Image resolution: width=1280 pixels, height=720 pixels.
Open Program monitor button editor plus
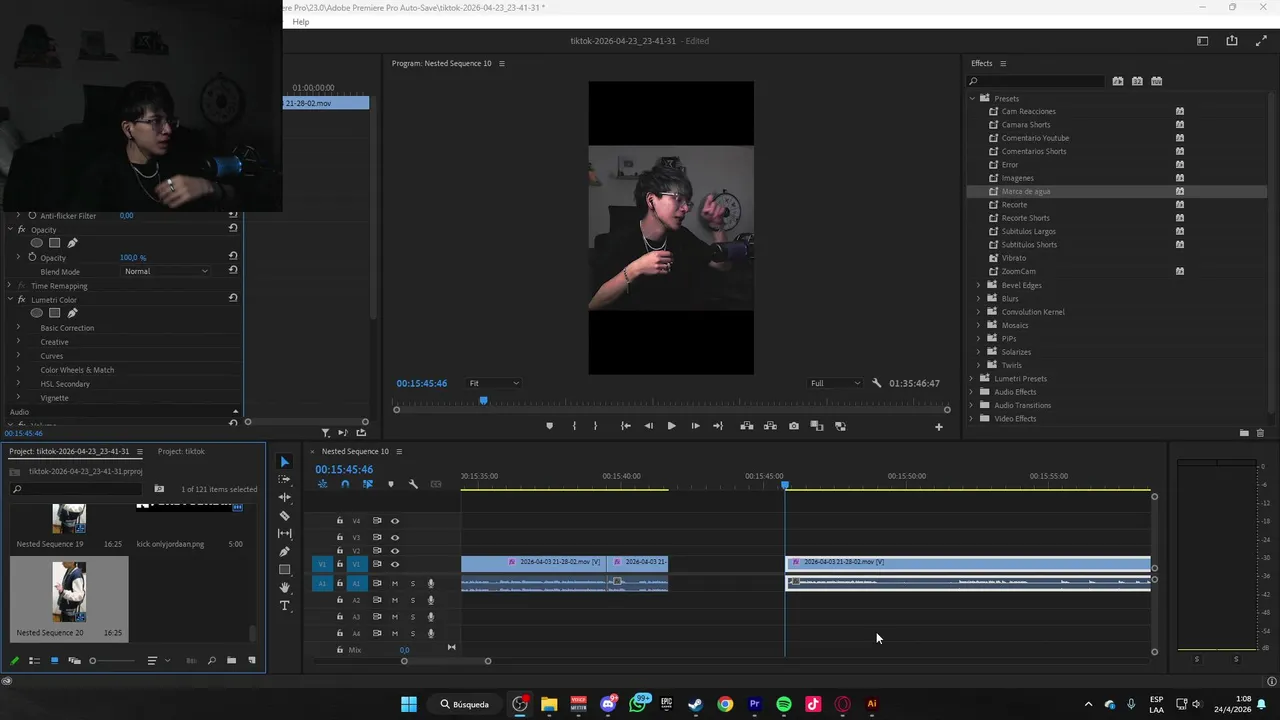[938, 427]
